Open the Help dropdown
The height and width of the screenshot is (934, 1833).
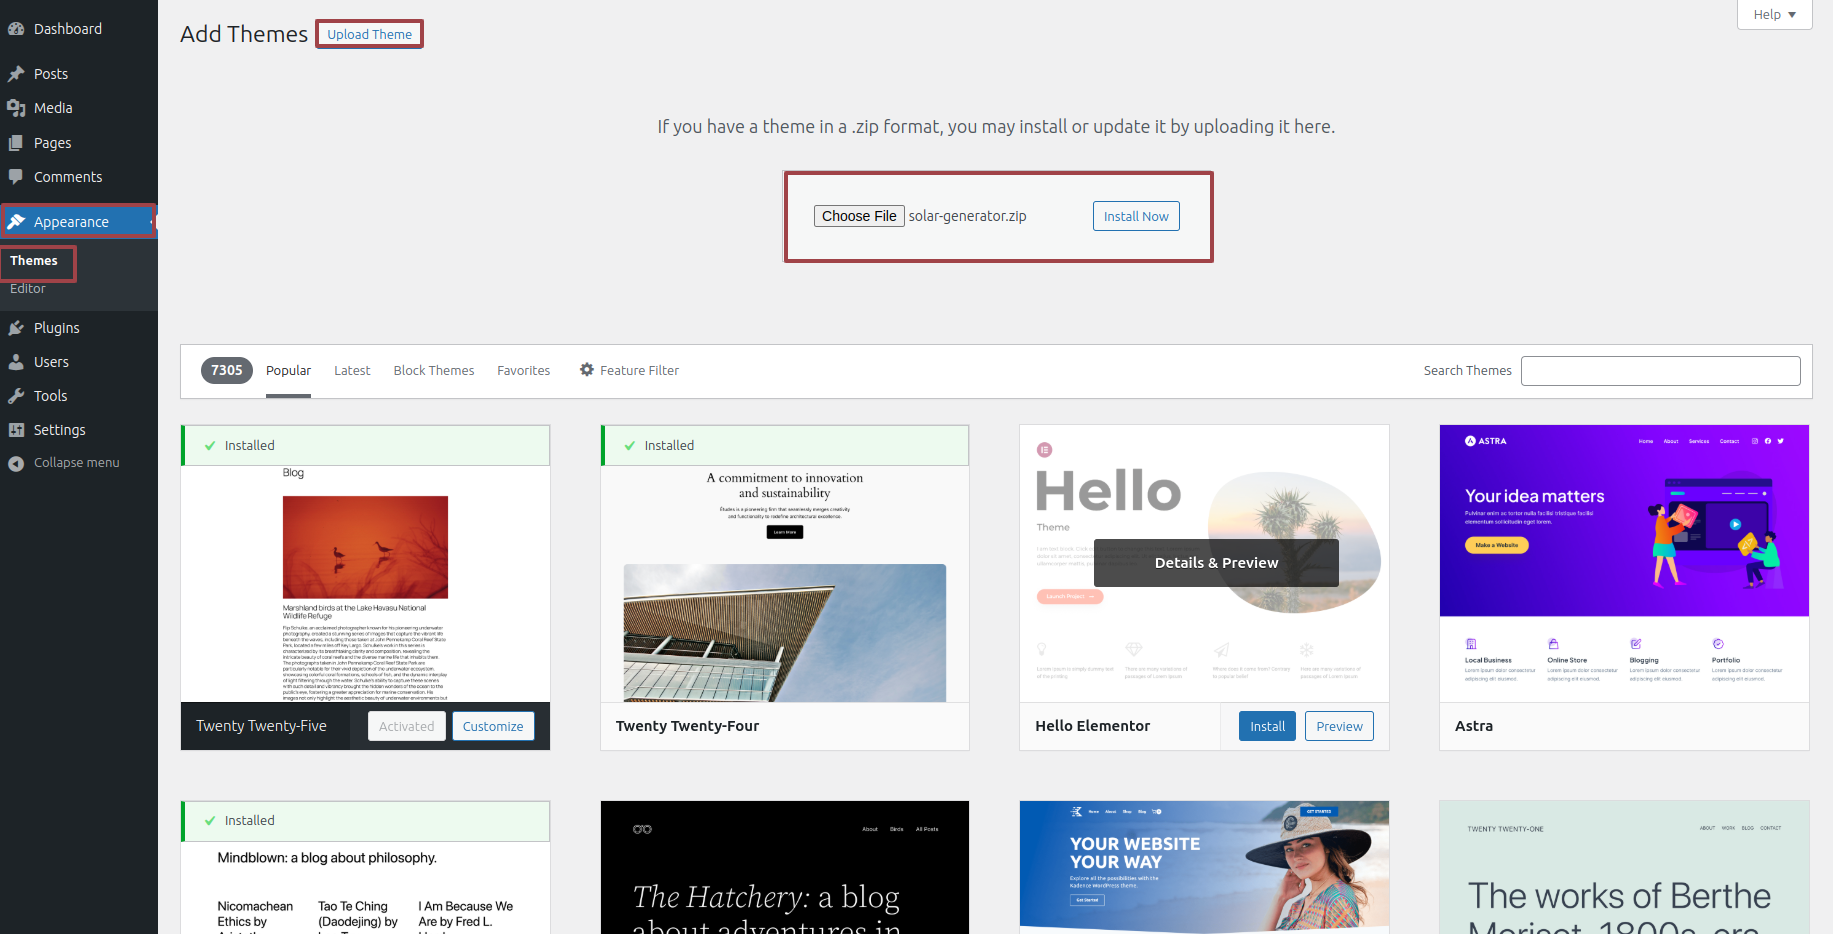point(1775,14)
